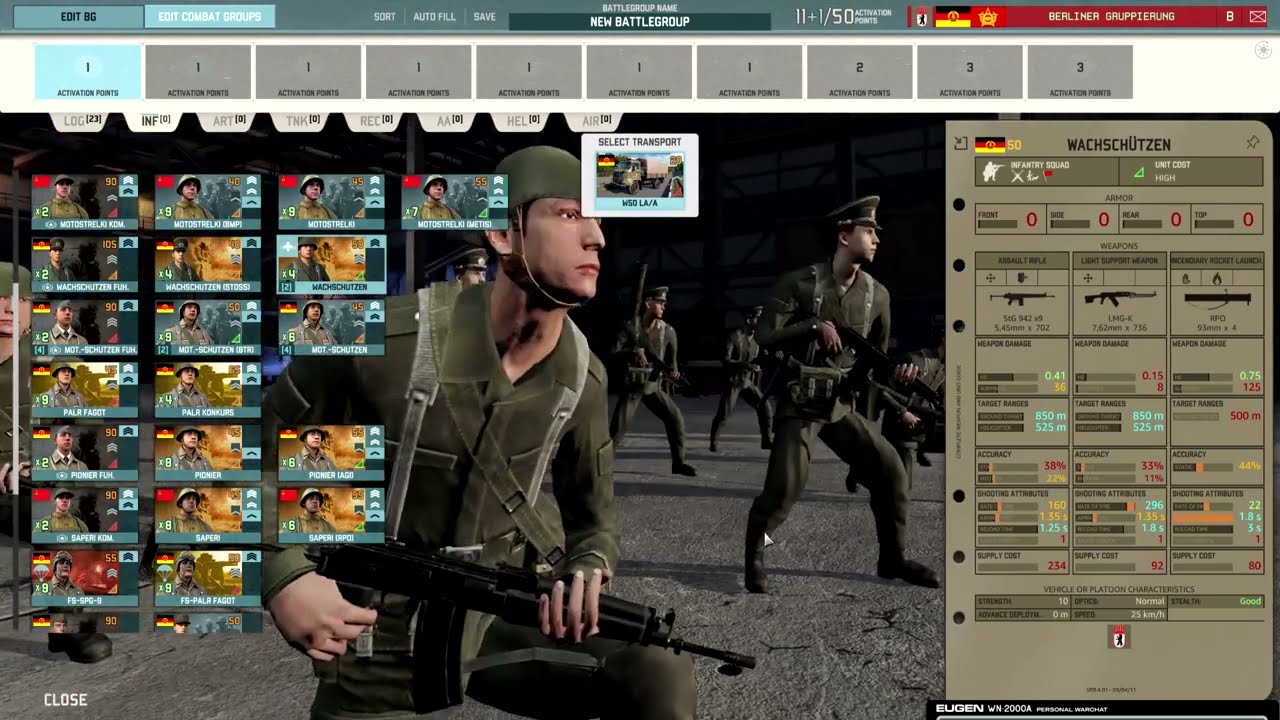Close the deck editor with CLOSE

[x=66, y=700]
